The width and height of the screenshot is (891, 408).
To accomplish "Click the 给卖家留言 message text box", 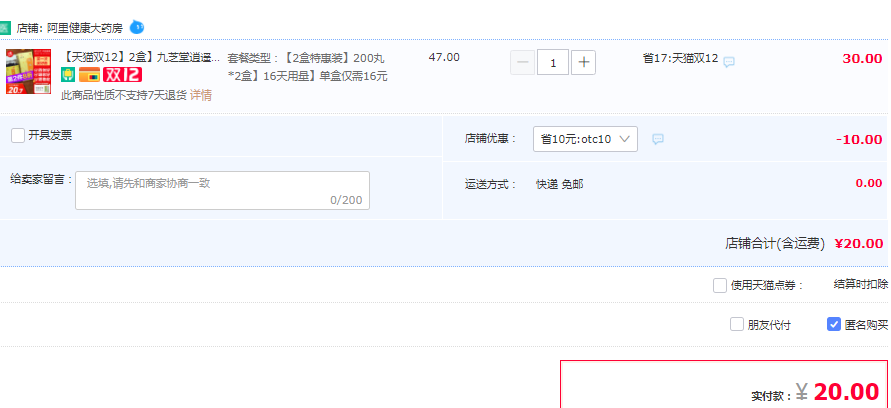I will pos(222,190).
